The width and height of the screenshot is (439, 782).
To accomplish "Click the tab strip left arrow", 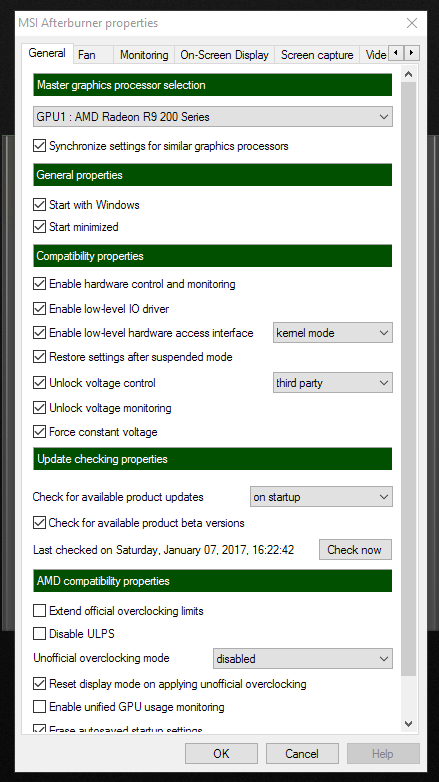I will (396, 53).
